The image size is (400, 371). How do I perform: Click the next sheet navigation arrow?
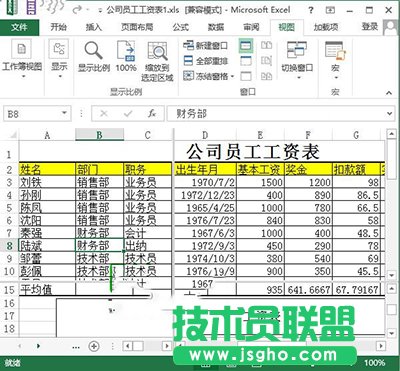point(38,346)
